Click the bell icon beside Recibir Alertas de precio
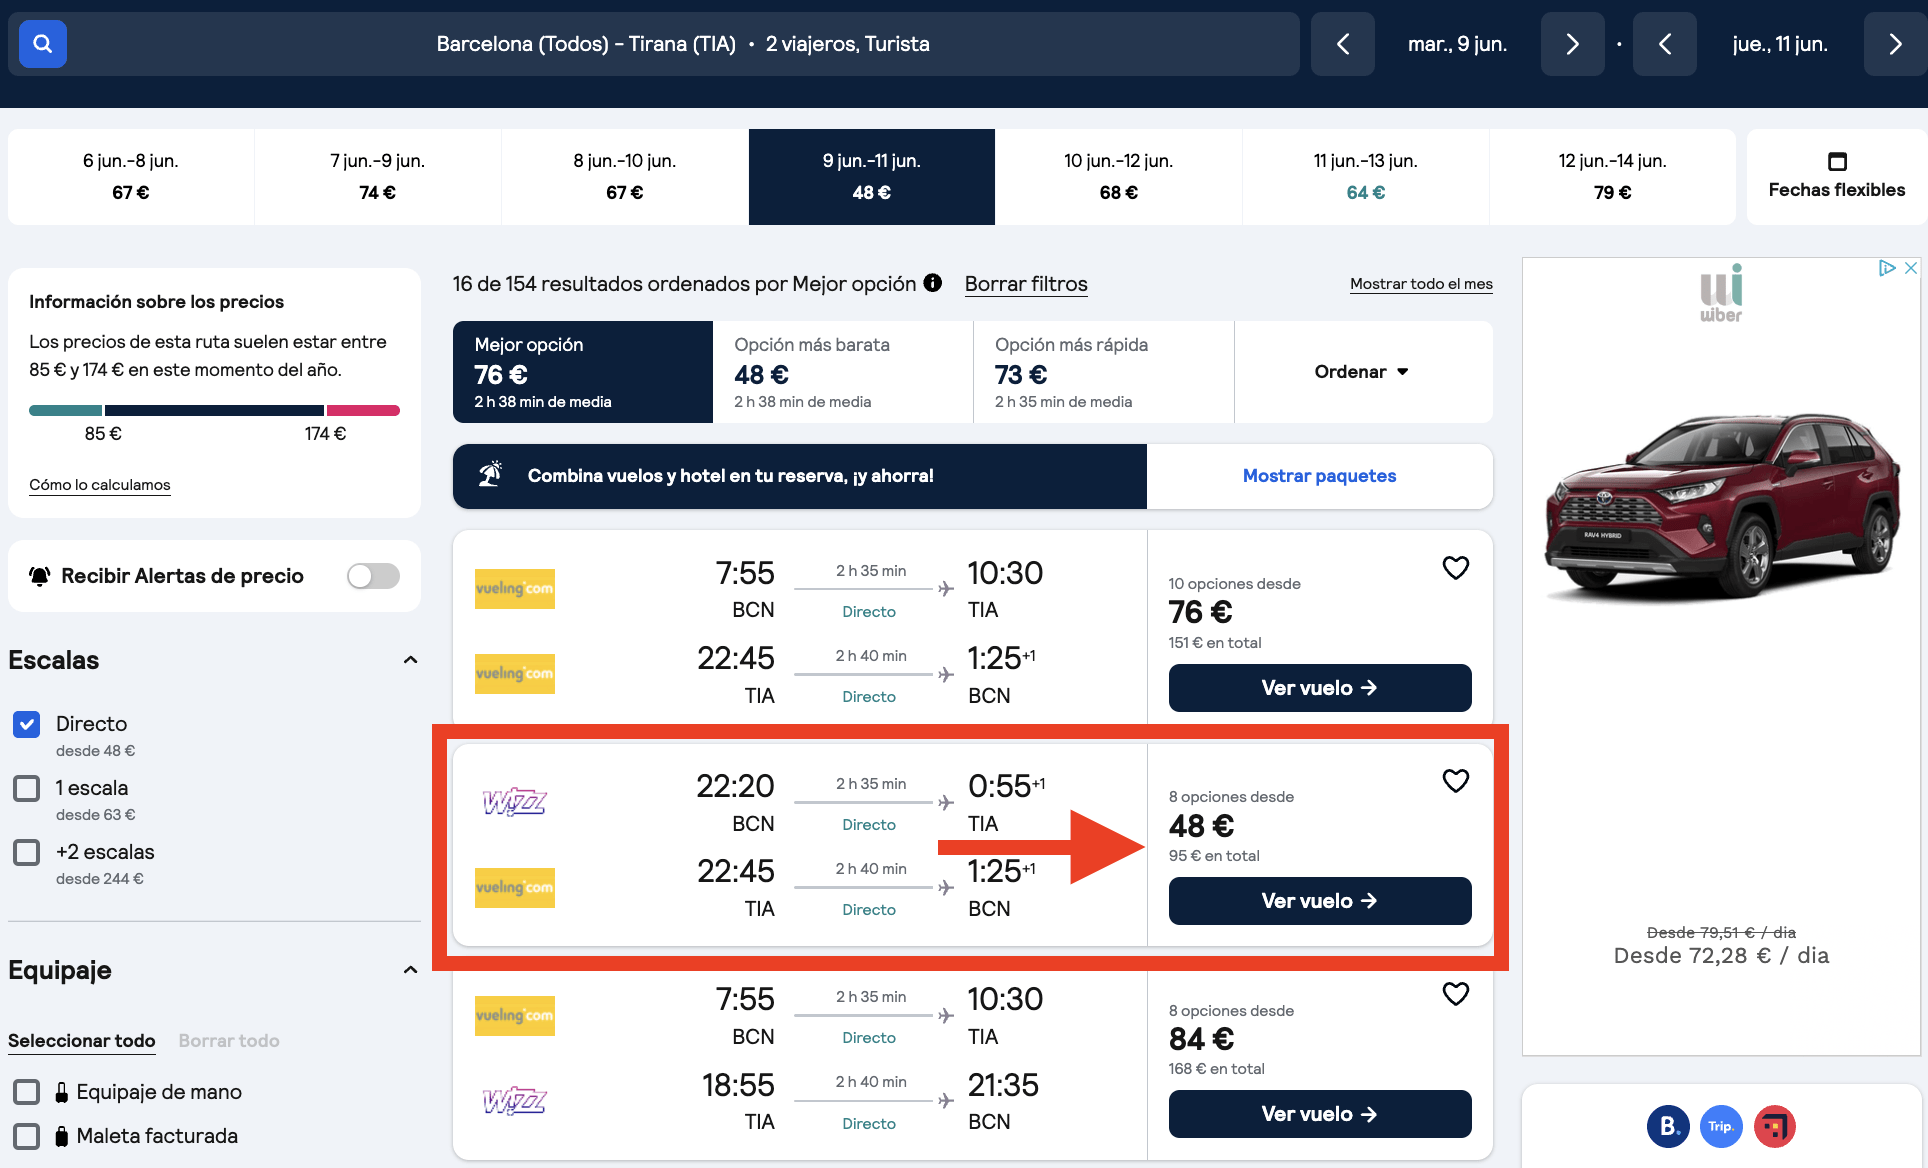1928x1168 pixels. (38, 575)
